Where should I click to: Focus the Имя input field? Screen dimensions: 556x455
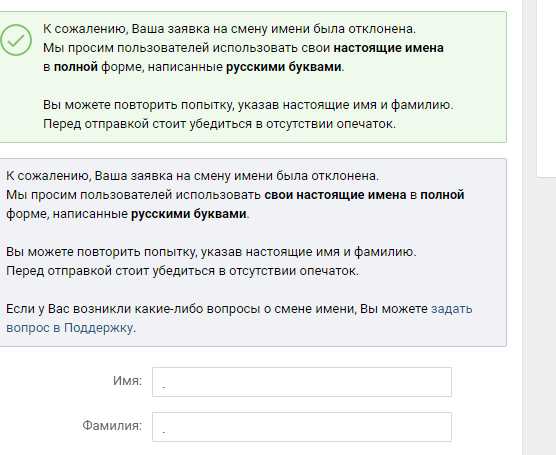pyautogui.click(x=302, y=382)
